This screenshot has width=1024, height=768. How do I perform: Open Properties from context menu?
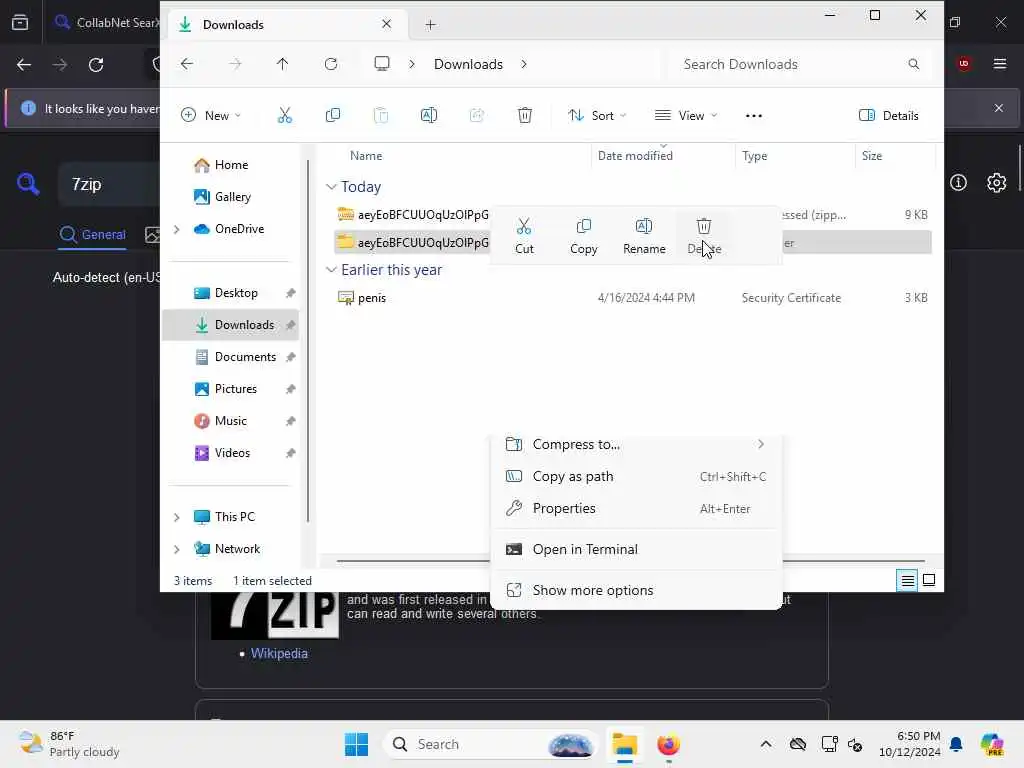(x=636, y=508)
